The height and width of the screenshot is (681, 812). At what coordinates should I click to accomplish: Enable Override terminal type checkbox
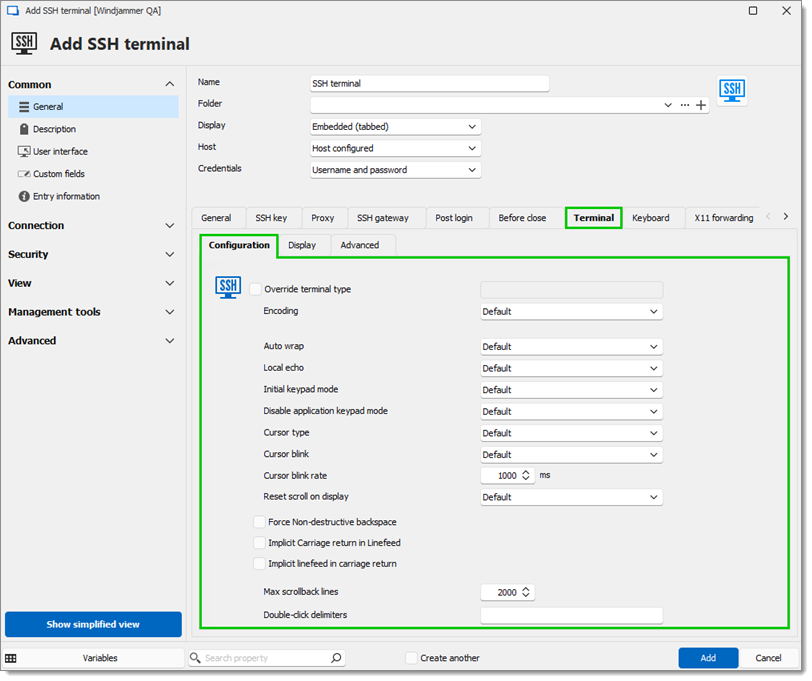[256, 291]
